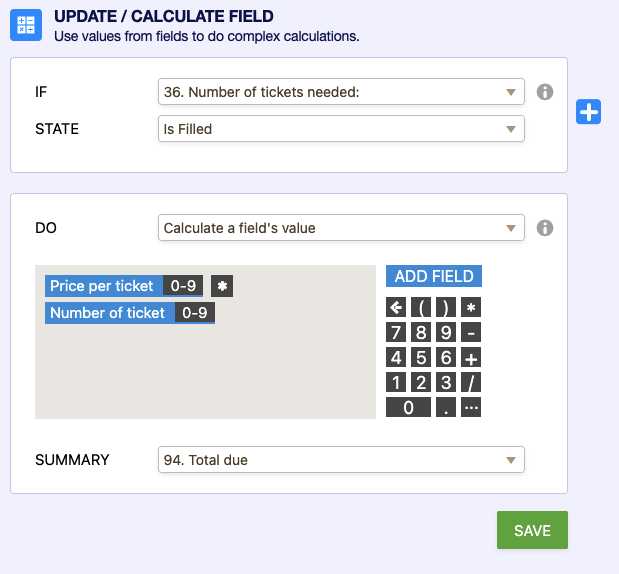The width and height of the screenshot is (619, 574).
Task: Select the 'Number of ticket' field token
Action: click(x=108, y=313)
